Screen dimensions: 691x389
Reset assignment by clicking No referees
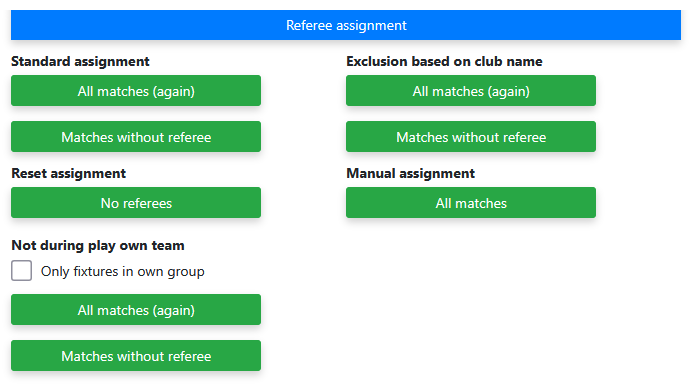point(136,203)
